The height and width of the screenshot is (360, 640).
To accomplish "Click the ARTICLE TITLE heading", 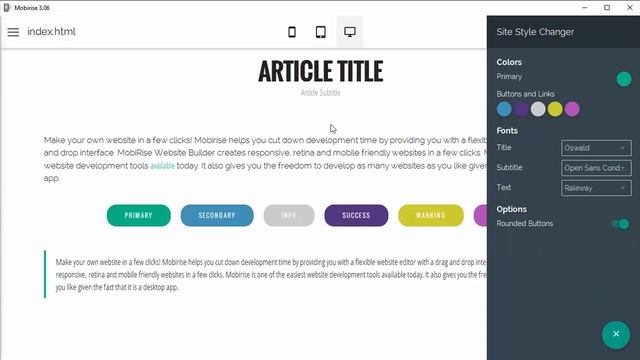I will pos(320,71).
